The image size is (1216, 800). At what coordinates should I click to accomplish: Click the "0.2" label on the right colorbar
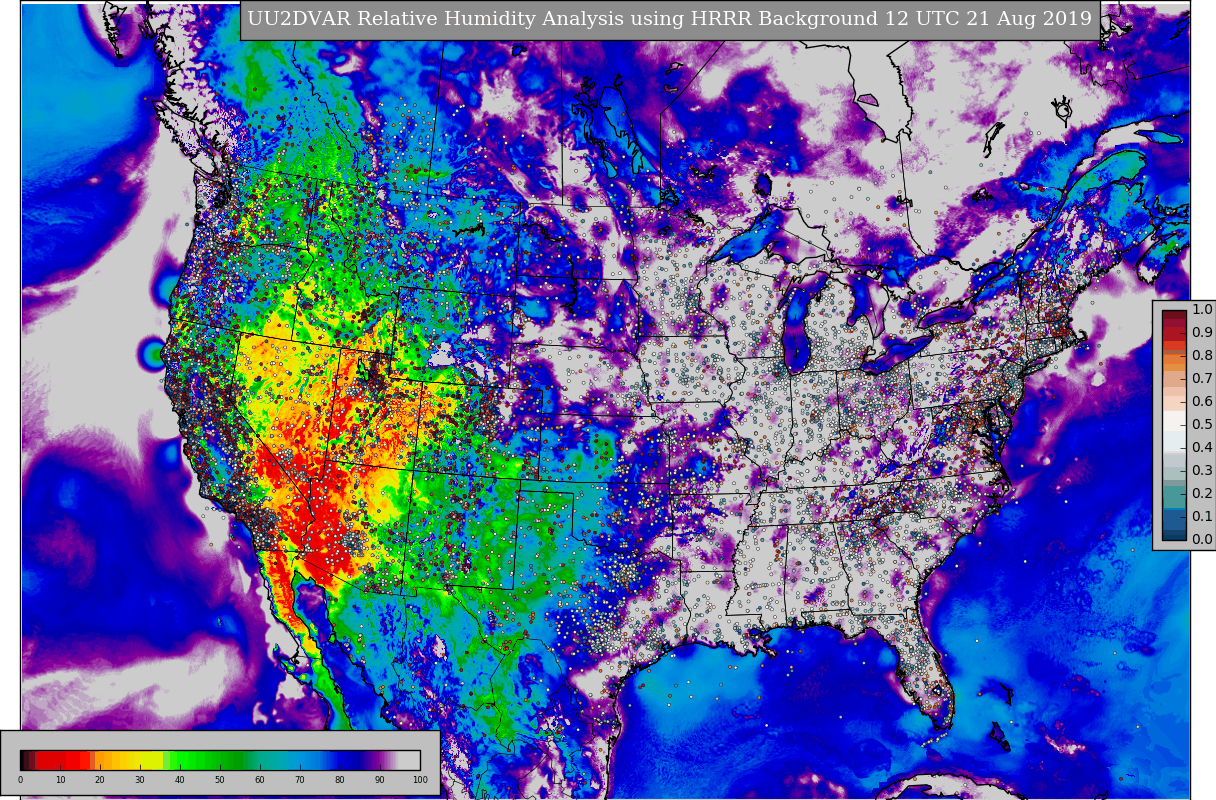(1202, 494)
